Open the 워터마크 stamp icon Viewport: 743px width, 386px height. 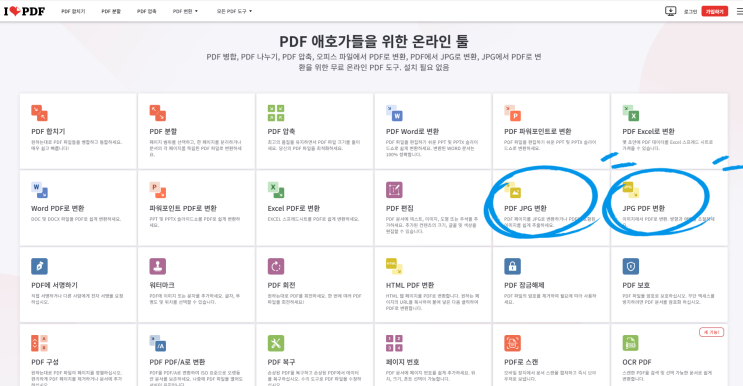point(157,266)
